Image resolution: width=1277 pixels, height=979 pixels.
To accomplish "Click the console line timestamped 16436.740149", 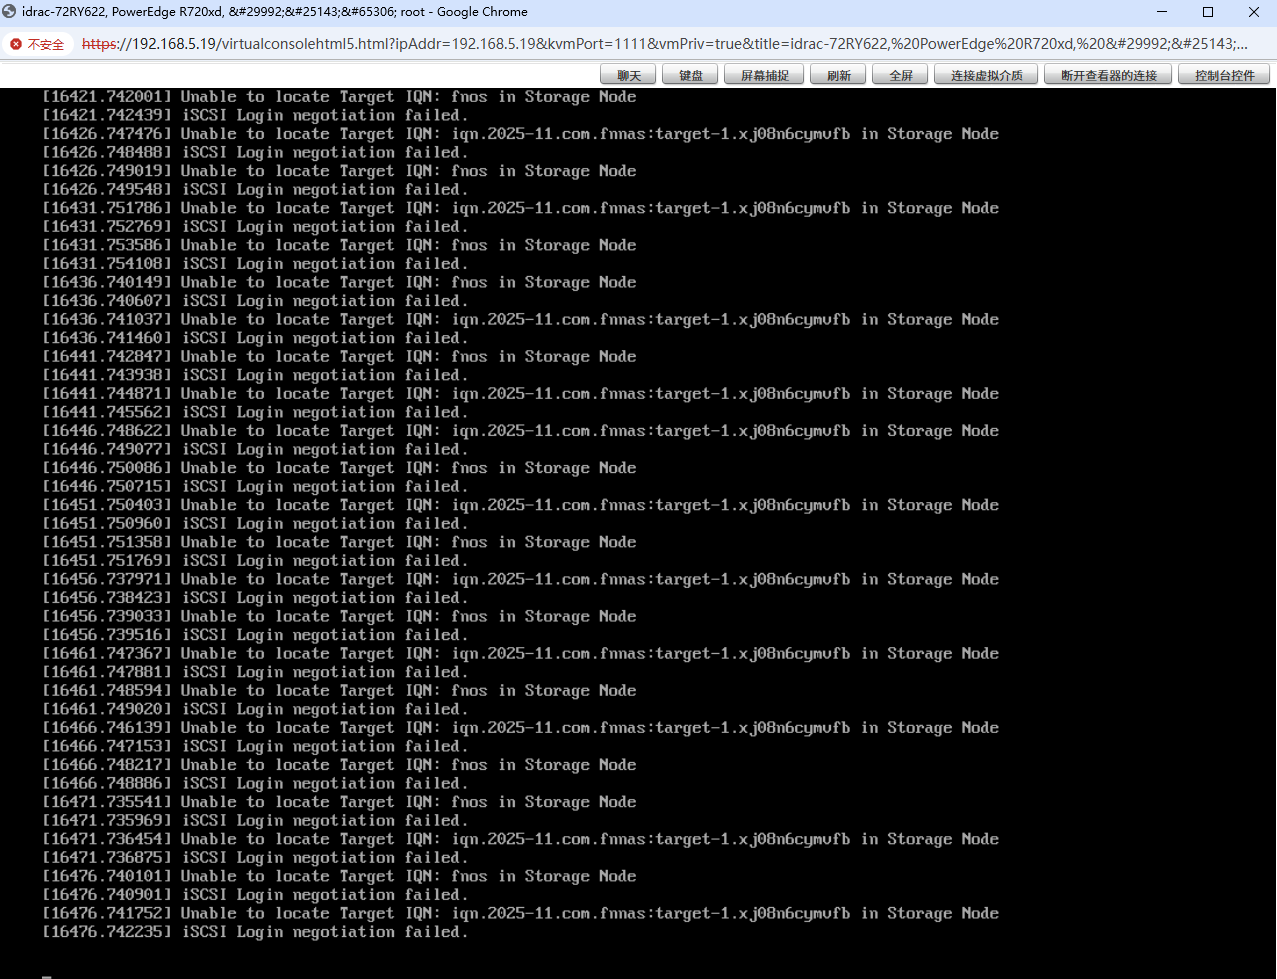I will pos(340,282).
